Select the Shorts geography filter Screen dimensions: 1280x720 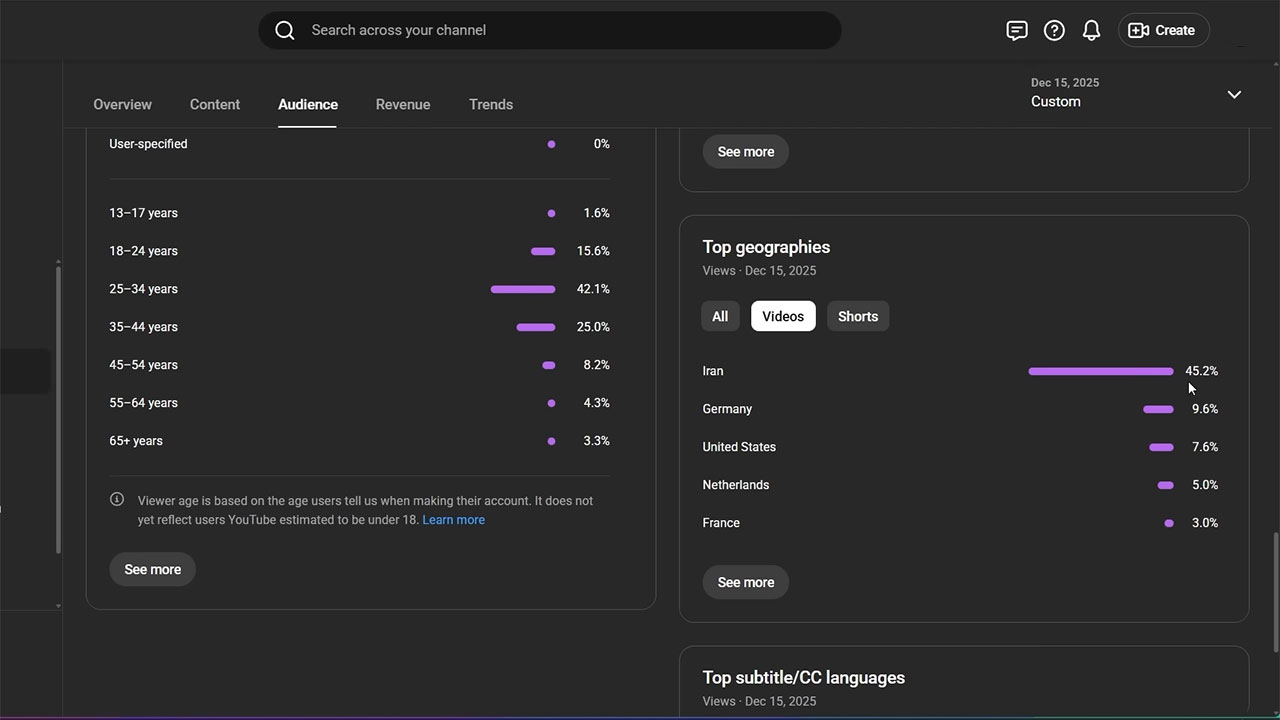(857, 316)
